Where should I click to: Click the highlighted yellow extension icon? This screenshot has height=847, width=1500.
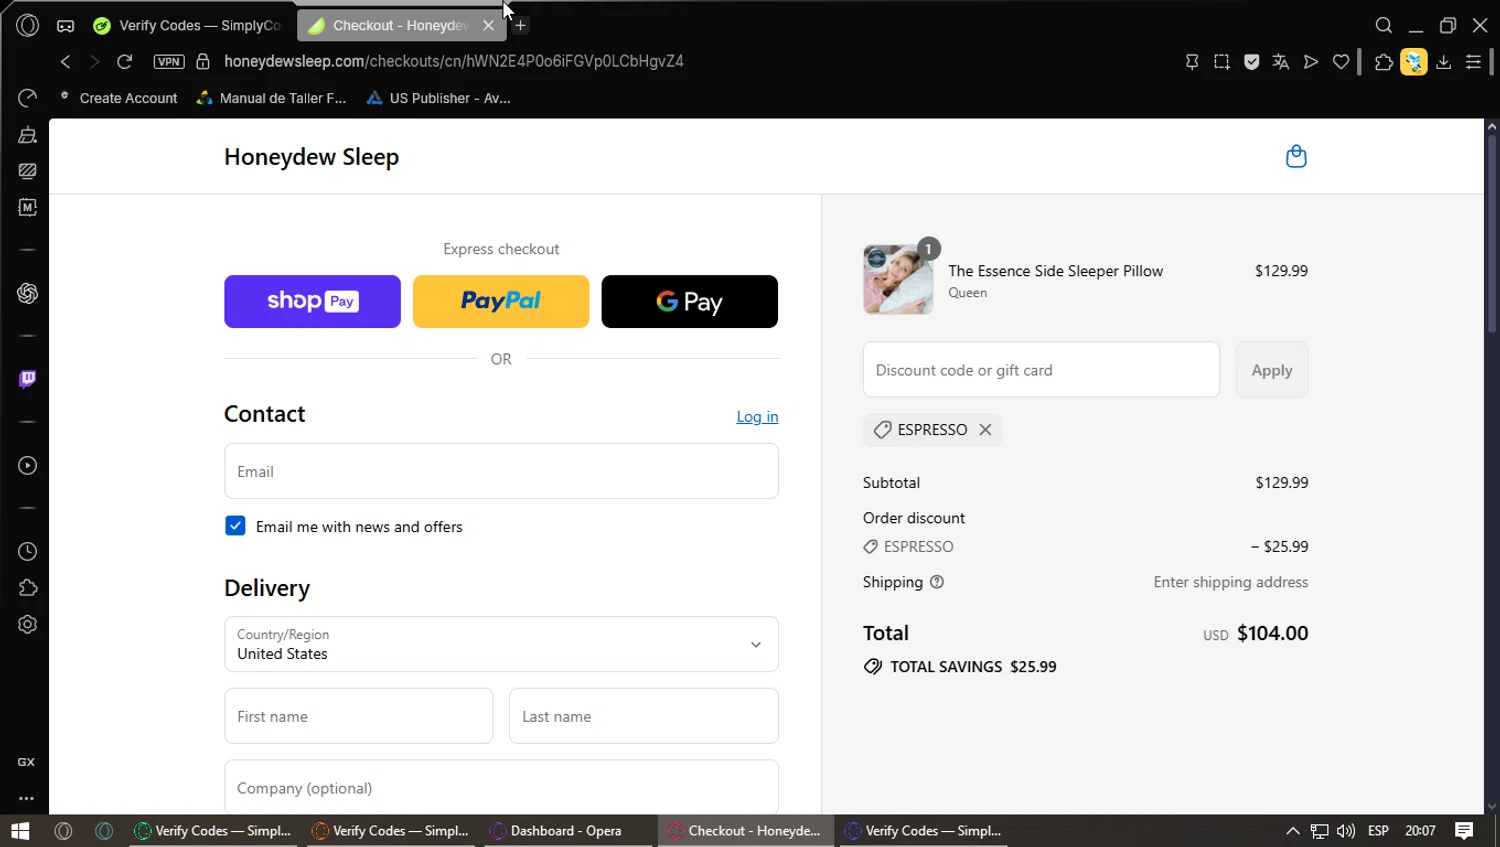(1414, 62)
